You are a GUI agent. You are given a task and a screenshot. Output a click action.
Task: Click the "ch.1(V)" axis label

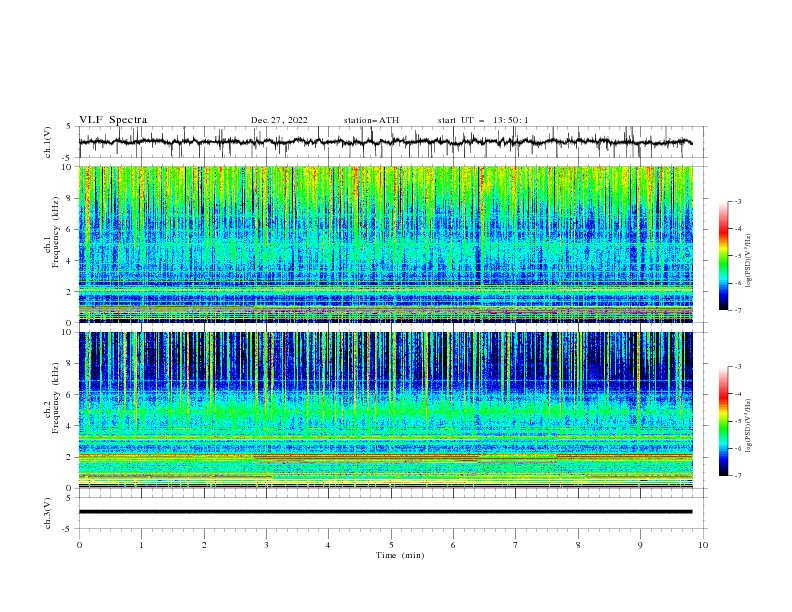(48, 142)
